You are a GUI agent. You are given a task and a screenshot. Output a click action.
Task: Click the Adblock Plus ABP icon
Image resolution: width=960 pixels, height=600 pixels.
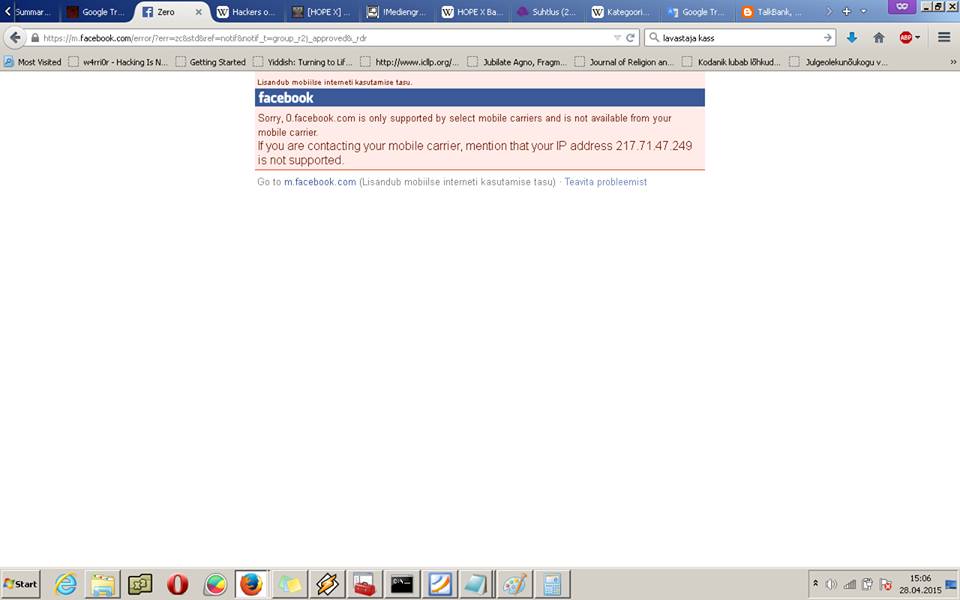[906, 38]
